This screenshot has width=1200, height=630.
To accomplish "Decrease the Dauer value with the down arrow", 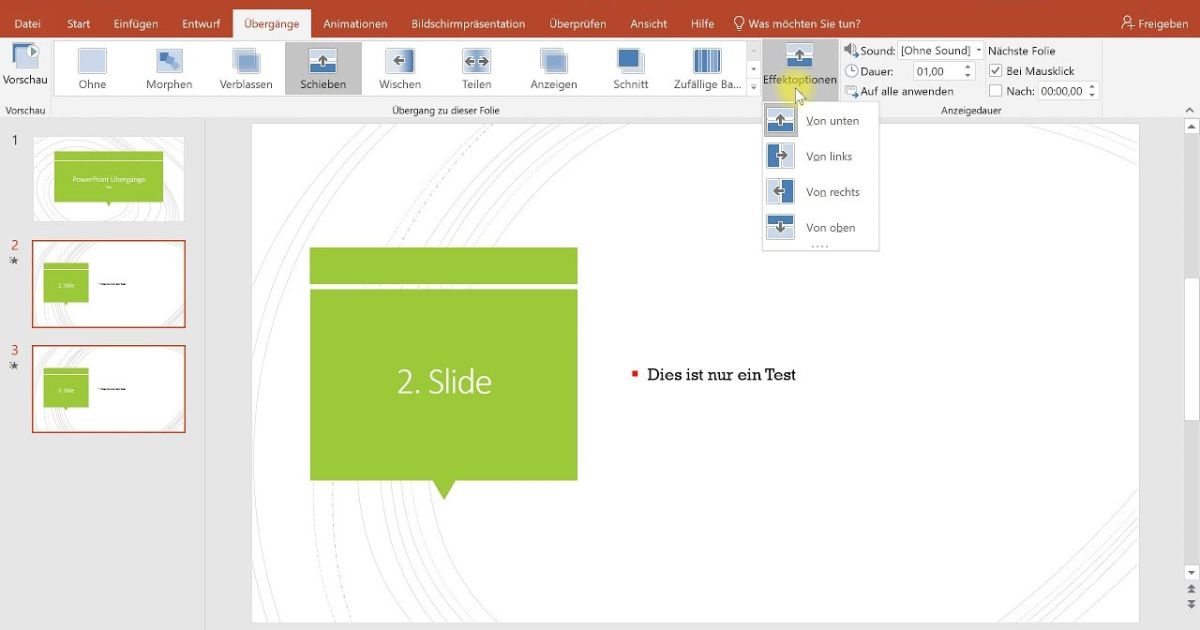I will (968, 75).
